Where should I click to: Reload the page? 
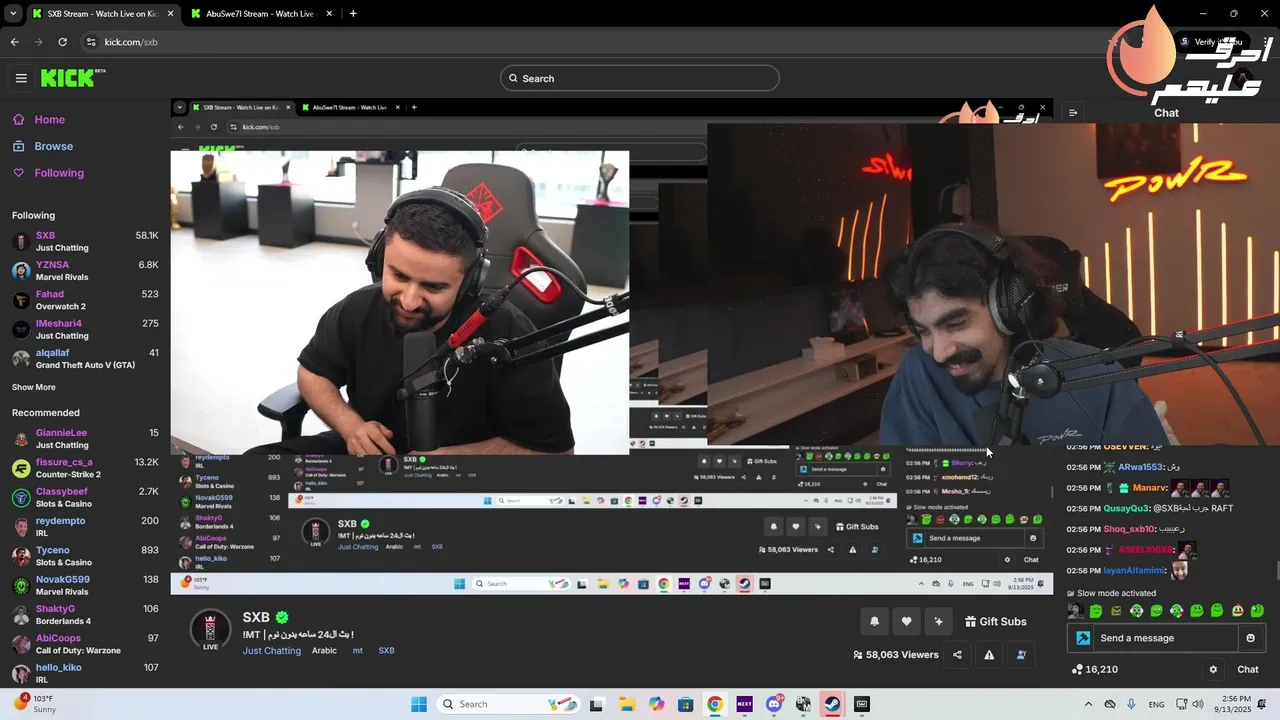pyautogui.click(x=62, y=42)
